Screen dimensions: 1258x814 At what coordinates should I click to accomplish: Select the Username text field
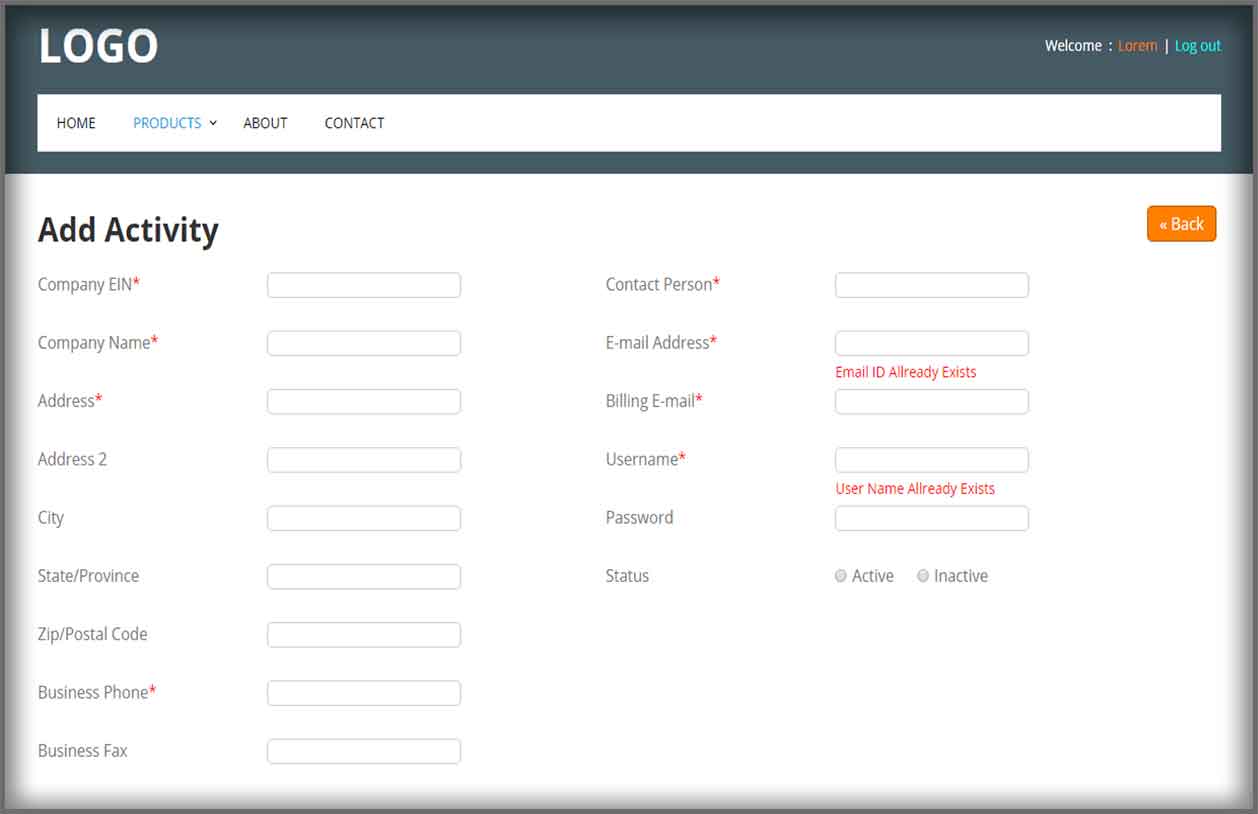(931, 460)
